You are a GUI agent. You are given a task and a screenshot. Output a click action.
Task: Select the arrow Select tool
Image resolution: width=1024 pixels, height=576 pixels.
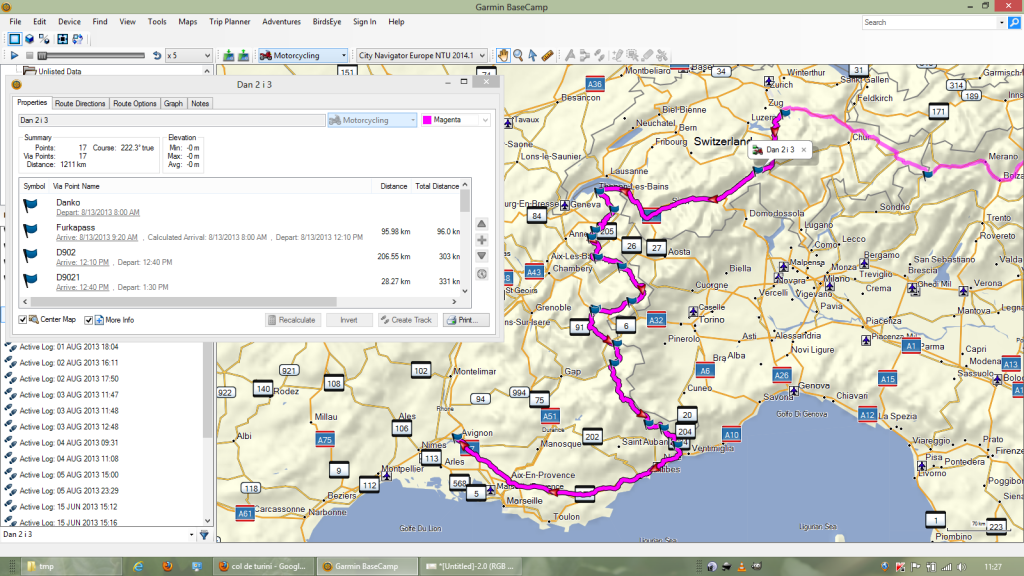pyautogui.click(x=533, y=56)
